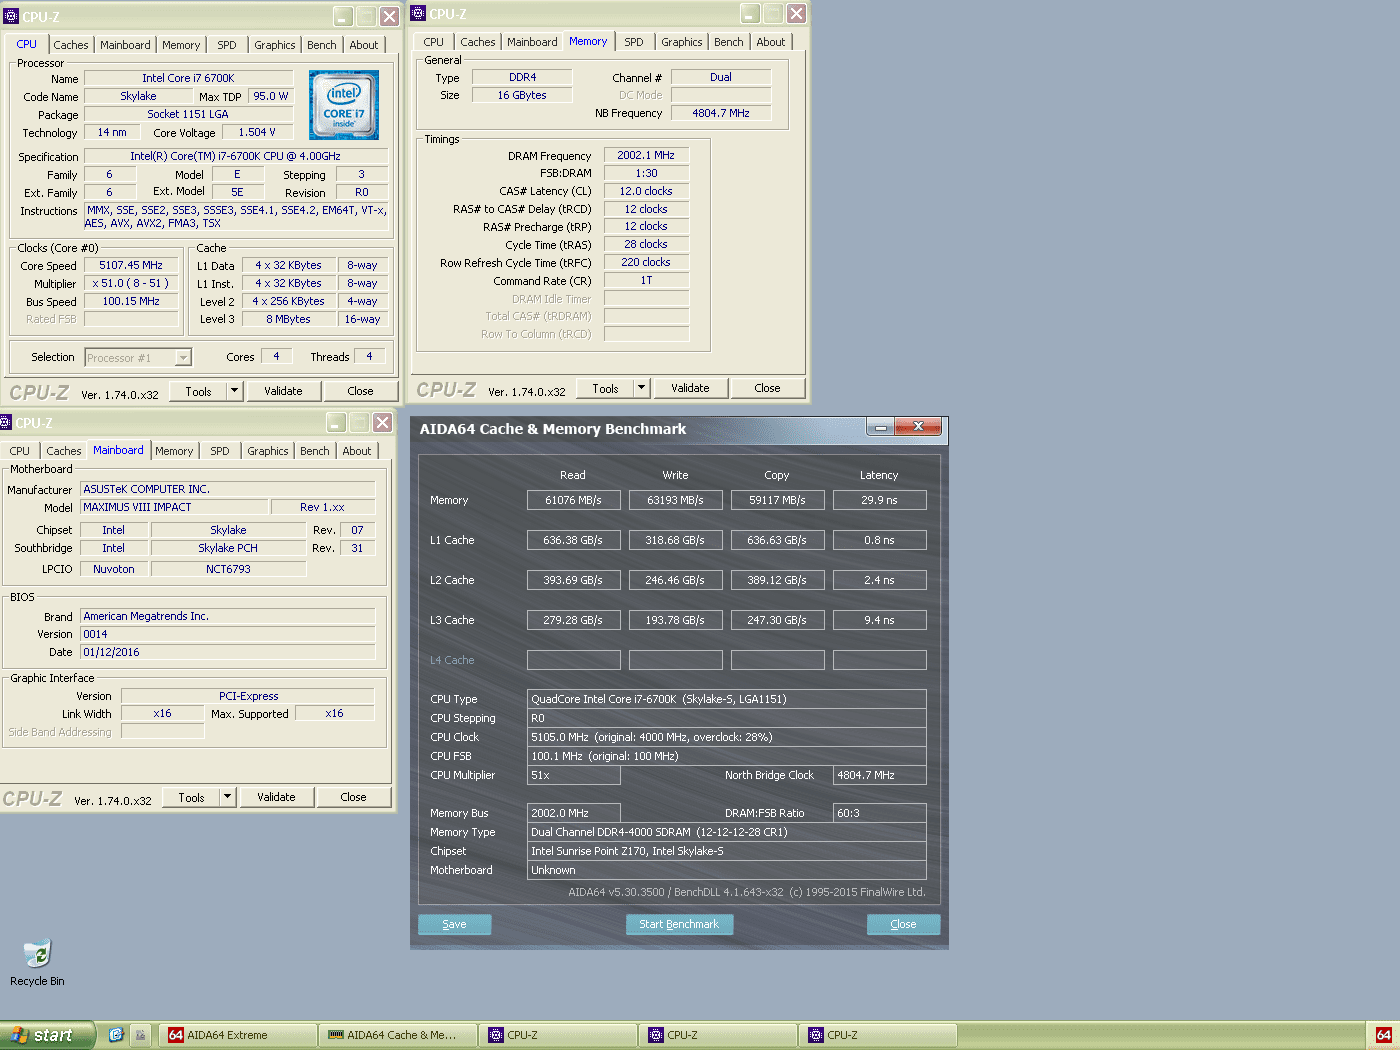Click the AIDA64 Close button
This screenshot has width=1400, height=1050.
pyautogui.click(x=903, y=924)
